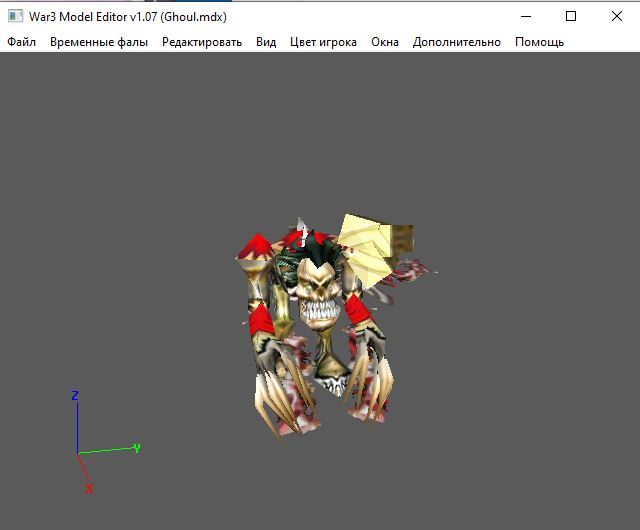Maximize the War3 Model Editor window

pos(571,16)
